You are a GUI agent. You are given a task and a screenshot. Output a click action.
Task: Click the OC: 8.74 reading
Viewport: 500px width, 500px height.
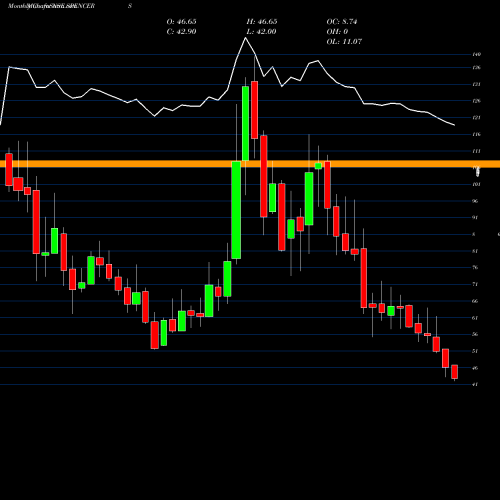(x=342, y=22)
